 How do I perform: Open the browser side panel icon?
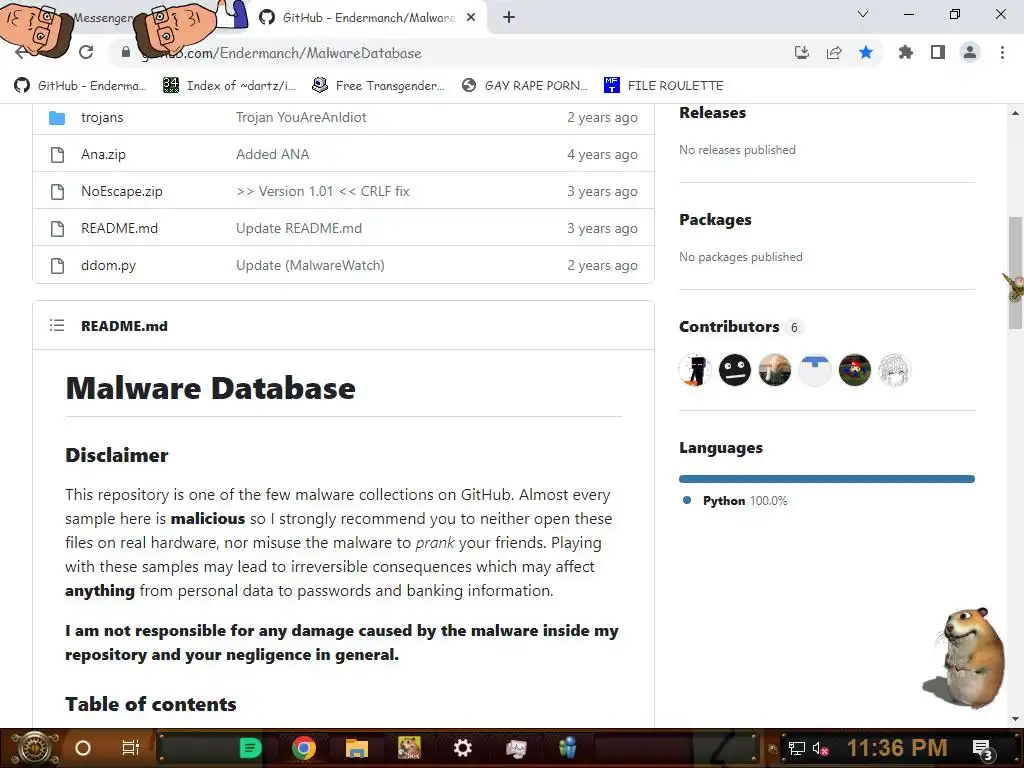pos(938,52)
